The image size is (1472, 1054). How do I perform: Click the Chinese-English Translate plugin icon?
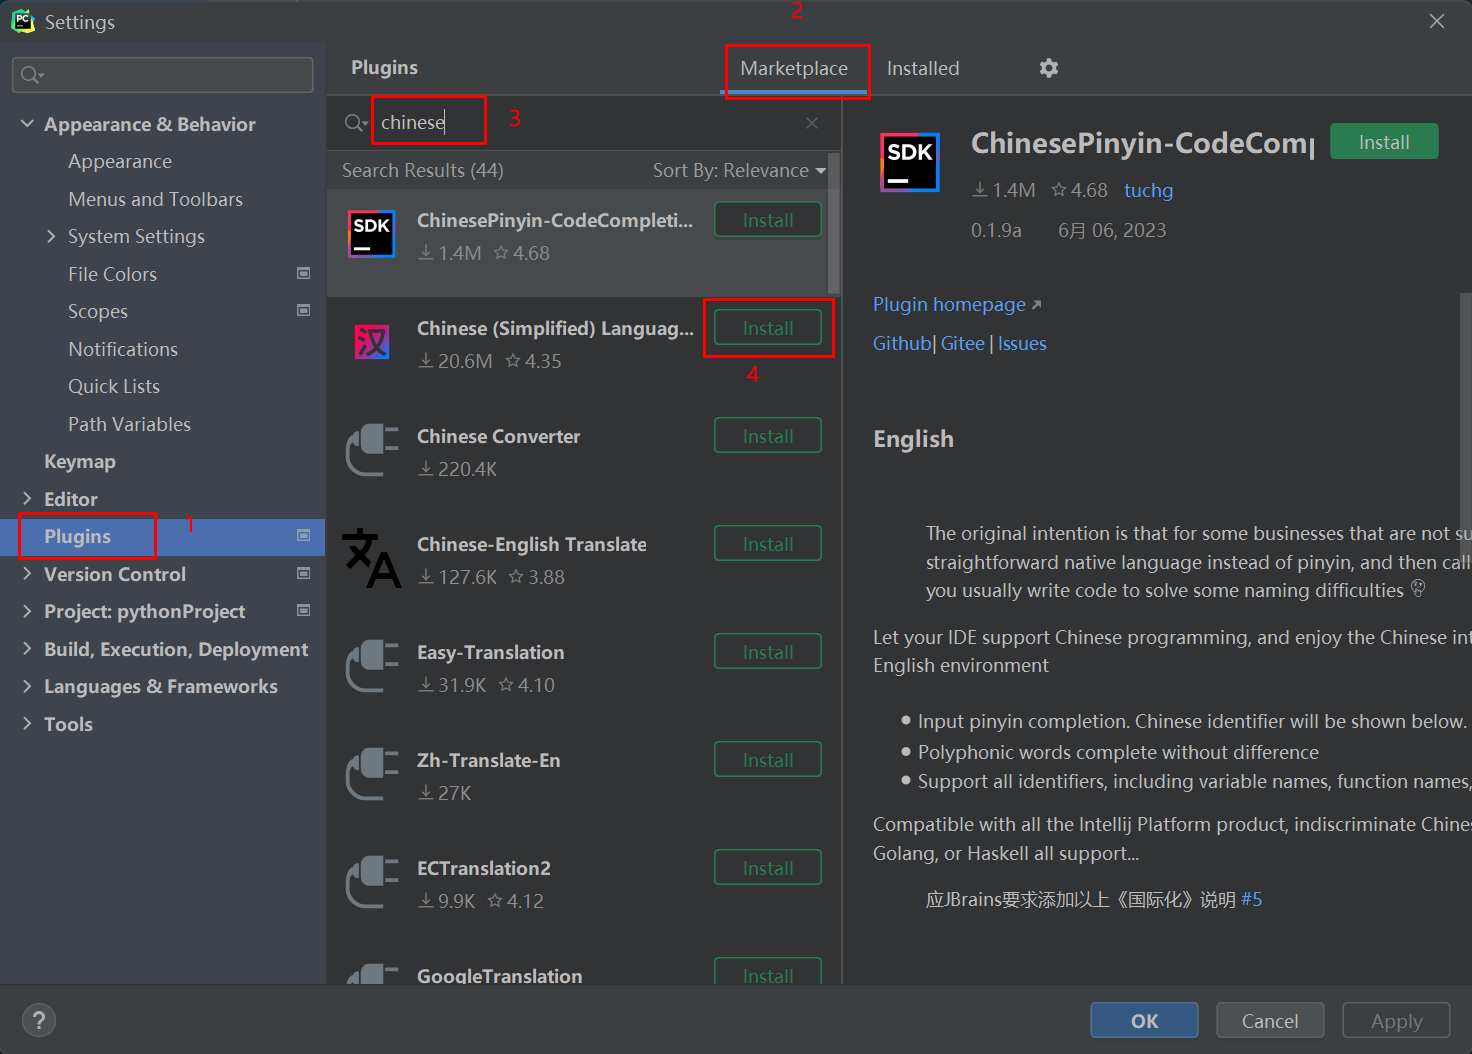pos(372,559)
